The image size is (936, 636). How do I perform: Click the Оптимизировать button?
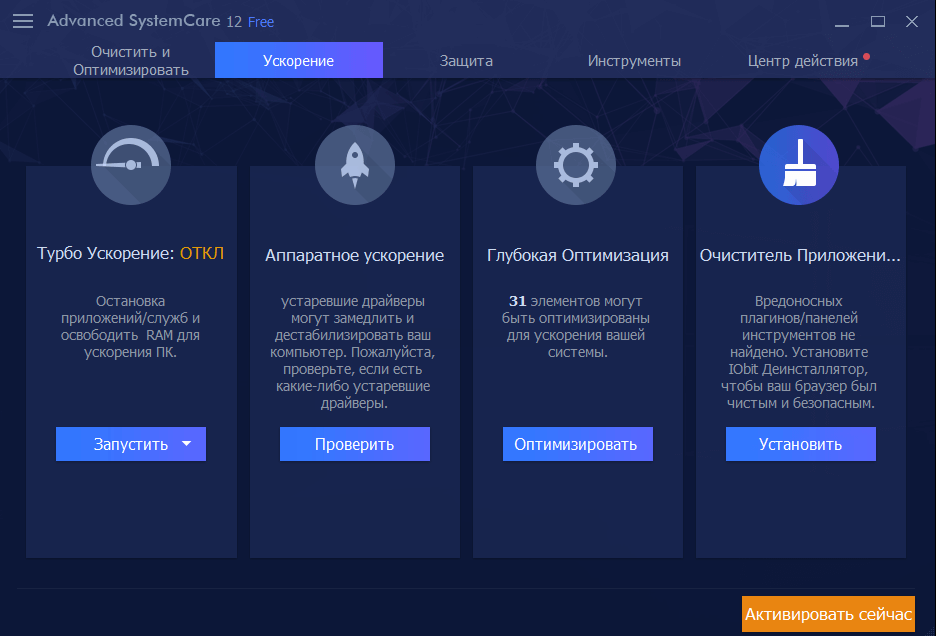click(x=578, y=444)
